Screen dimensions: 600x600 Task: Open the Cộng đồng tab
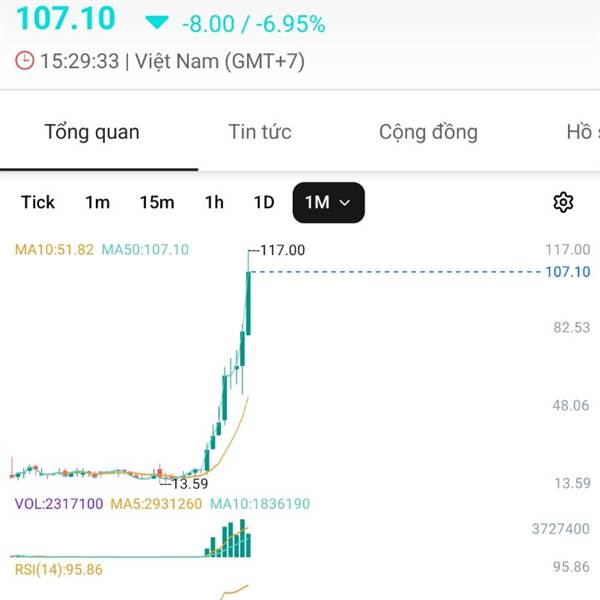[428, 132]
